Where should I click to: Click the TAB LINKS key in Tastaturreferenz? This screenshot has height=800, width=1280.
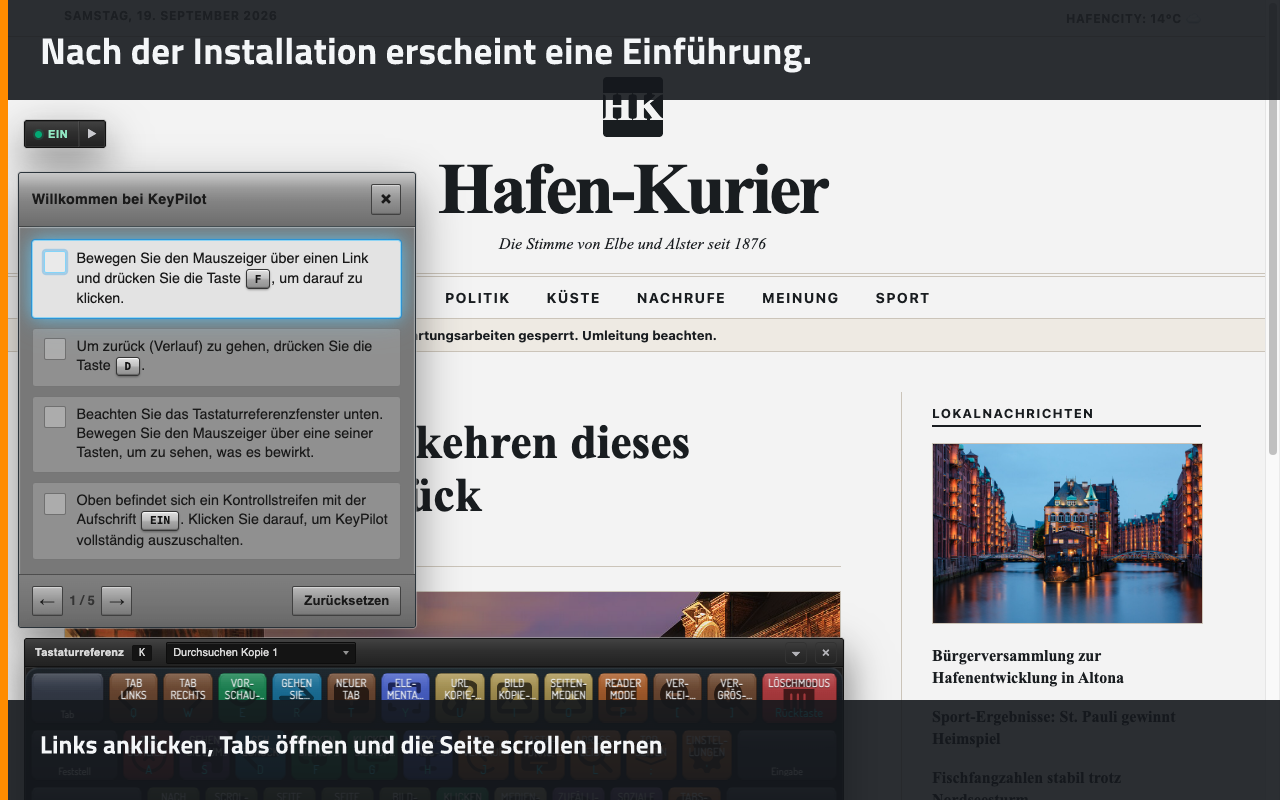point(133,698)
